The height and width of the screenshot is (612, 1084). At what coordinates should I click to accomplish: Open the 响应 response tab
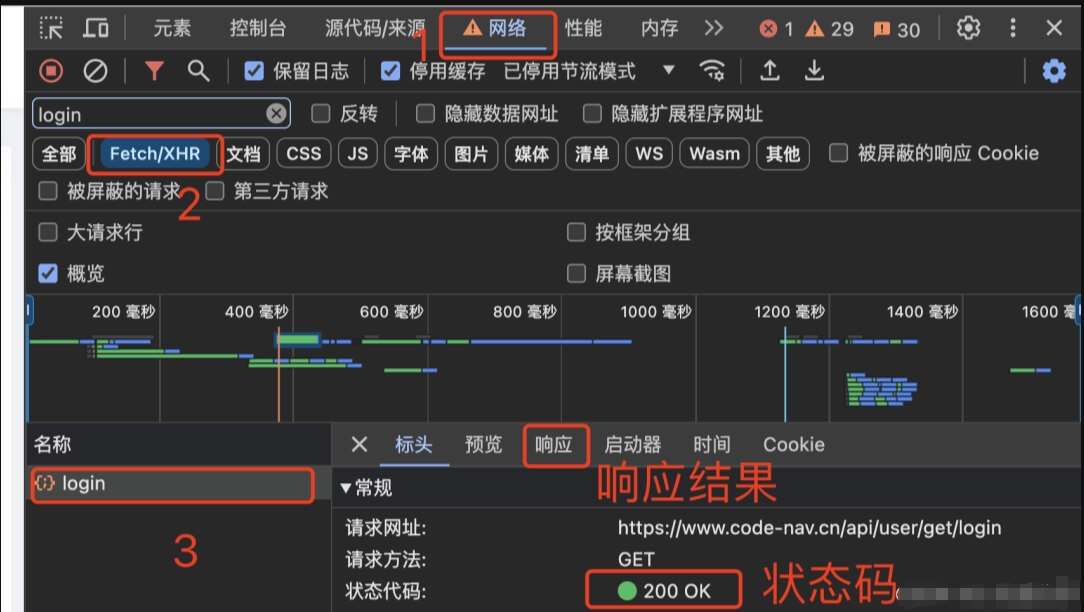(x=556, y=445)
